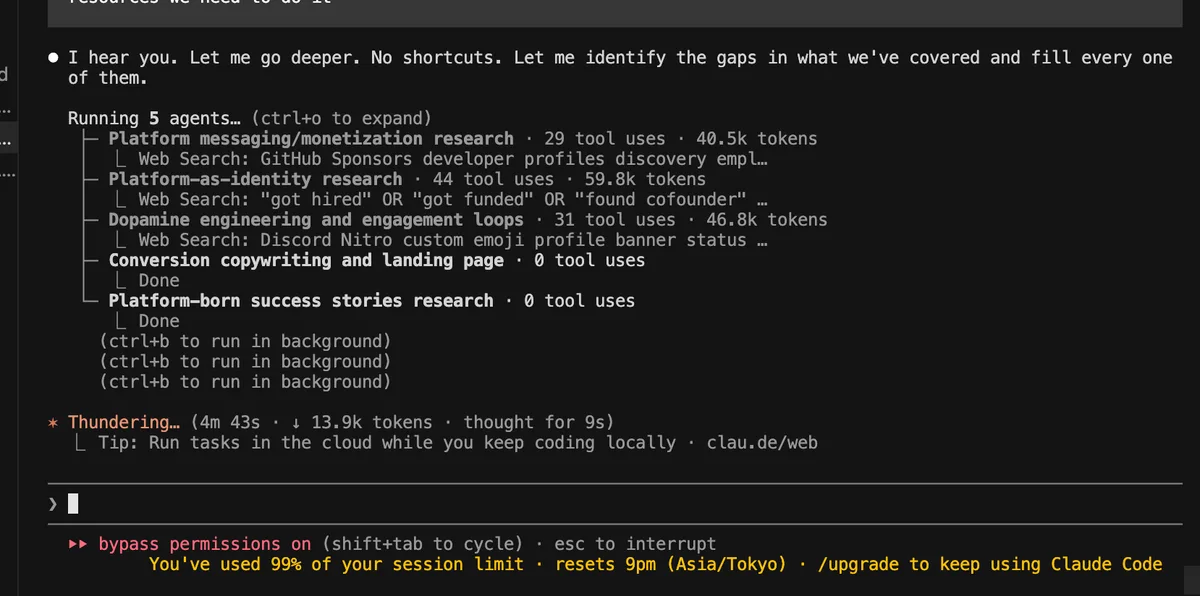This screenshot has width=1200, height=596.
Task: Click the down-arrow icon beside 13.9k tokens
Action: point(296,422)
